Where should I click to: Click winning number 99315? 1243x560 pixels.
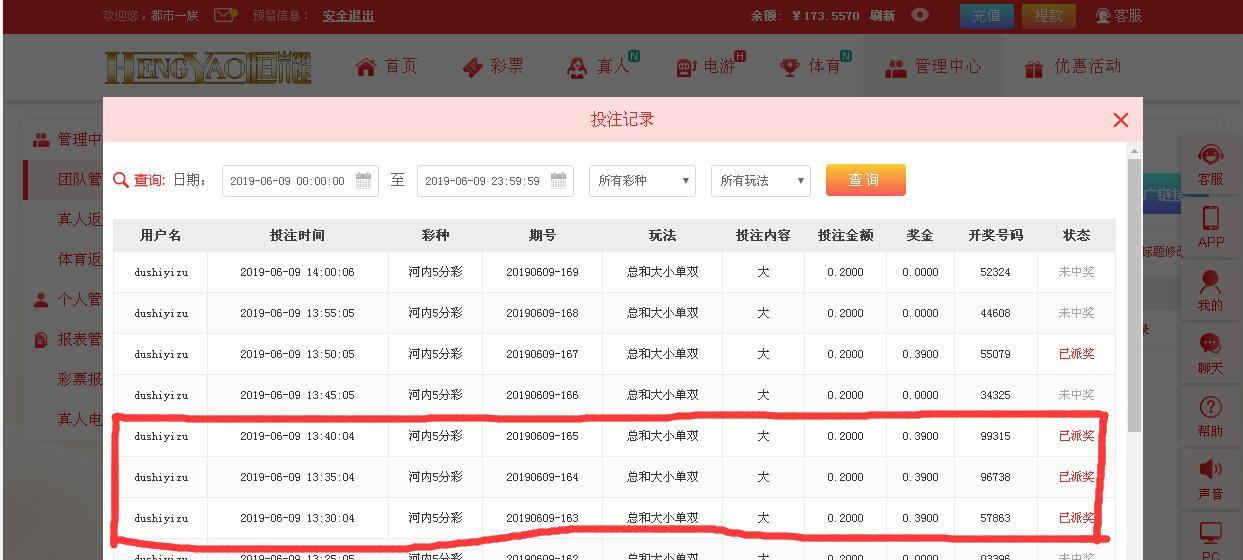[995, 436]
